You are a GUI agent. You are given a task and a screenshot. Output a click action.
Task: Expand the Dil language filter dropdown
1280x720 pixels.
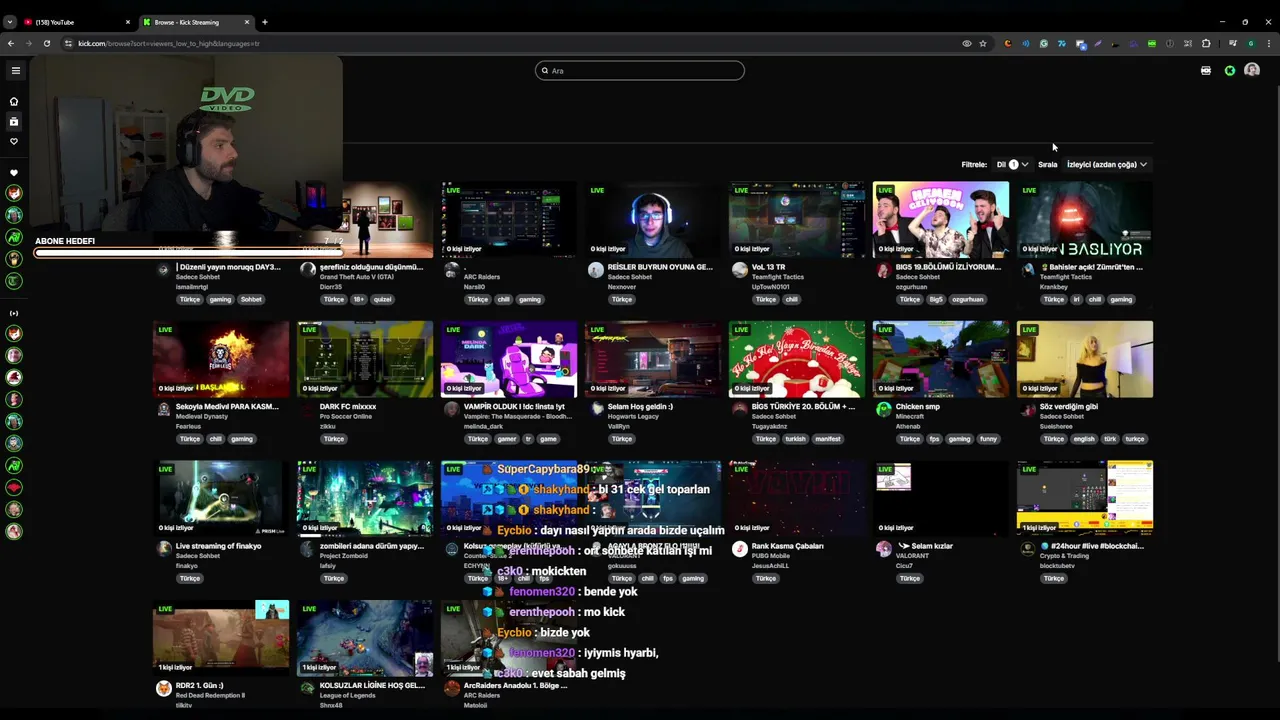coord(1011,164)
